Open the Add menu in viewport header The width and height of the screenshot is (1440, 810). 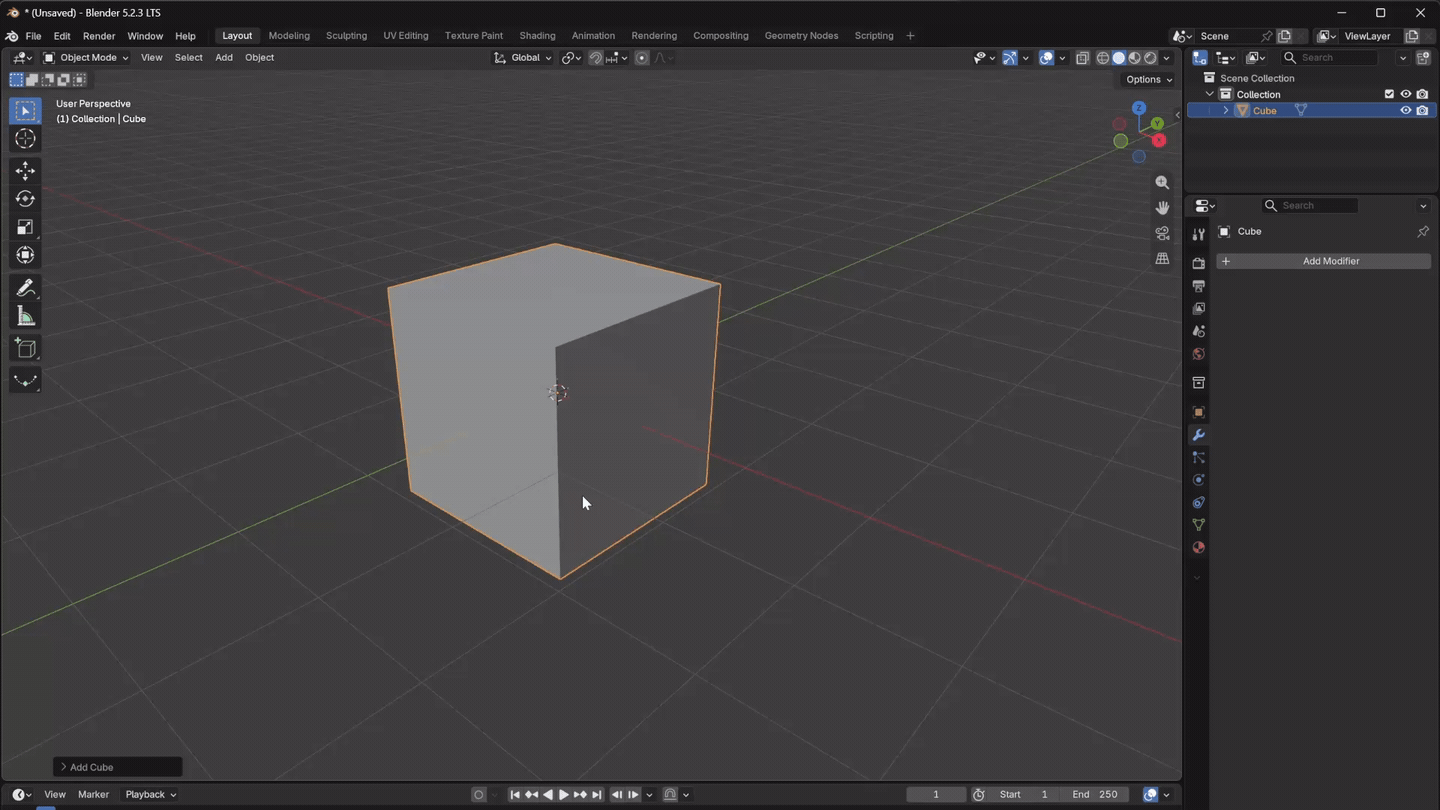point(224,58)
